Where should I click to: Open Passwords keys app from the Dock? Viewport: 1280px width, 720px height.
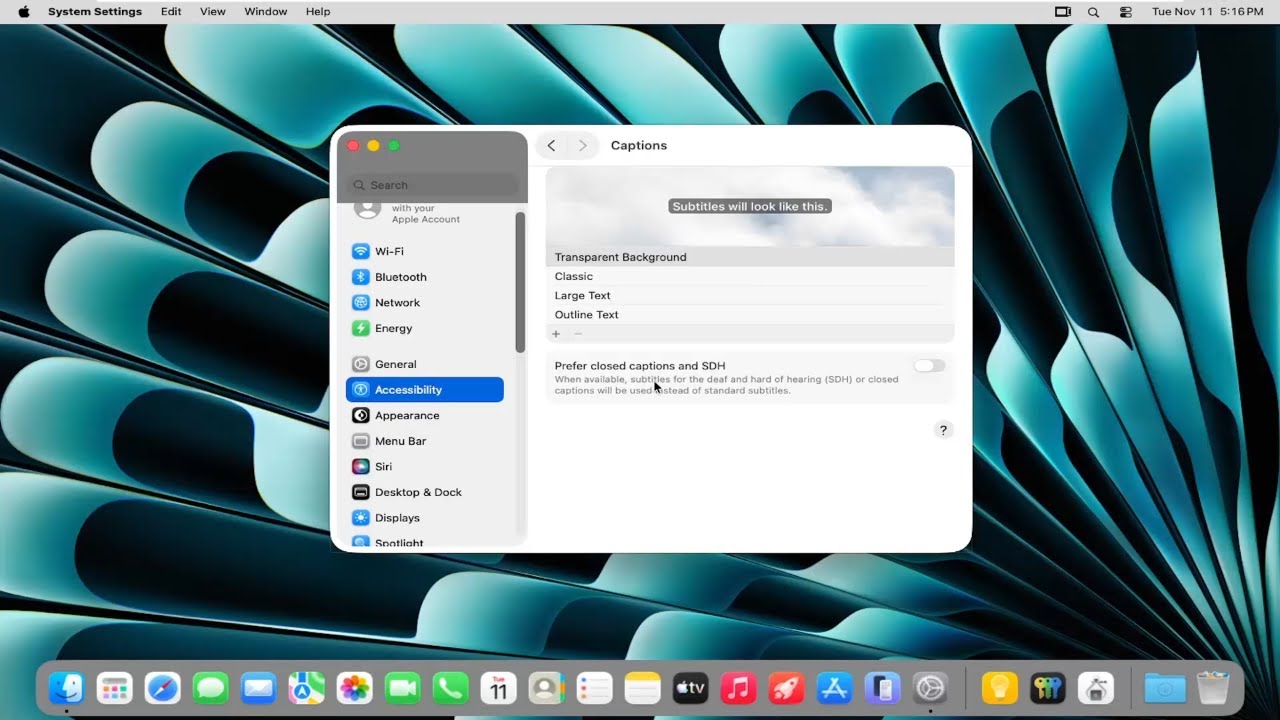point(1048,688)
